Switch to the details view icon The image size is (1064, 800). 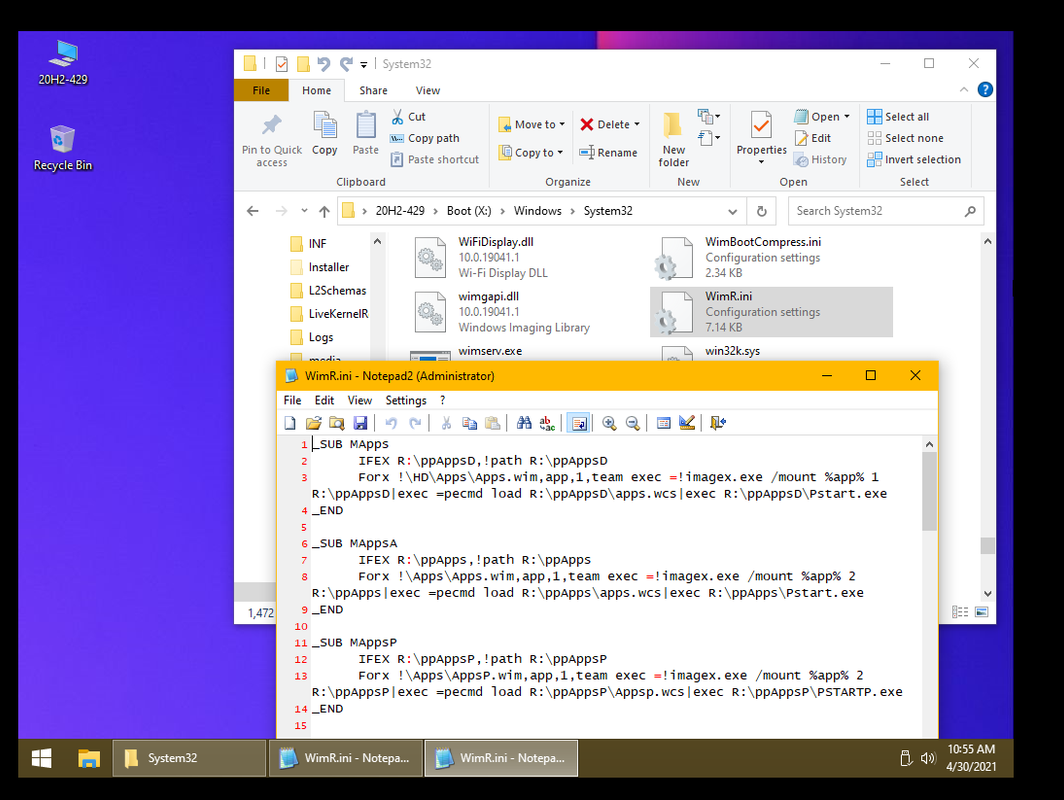960,612
